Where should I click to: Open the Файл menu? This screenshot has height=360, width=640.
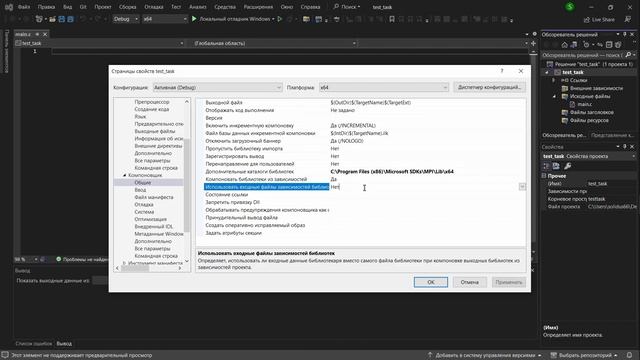click(x=24, y=7)
